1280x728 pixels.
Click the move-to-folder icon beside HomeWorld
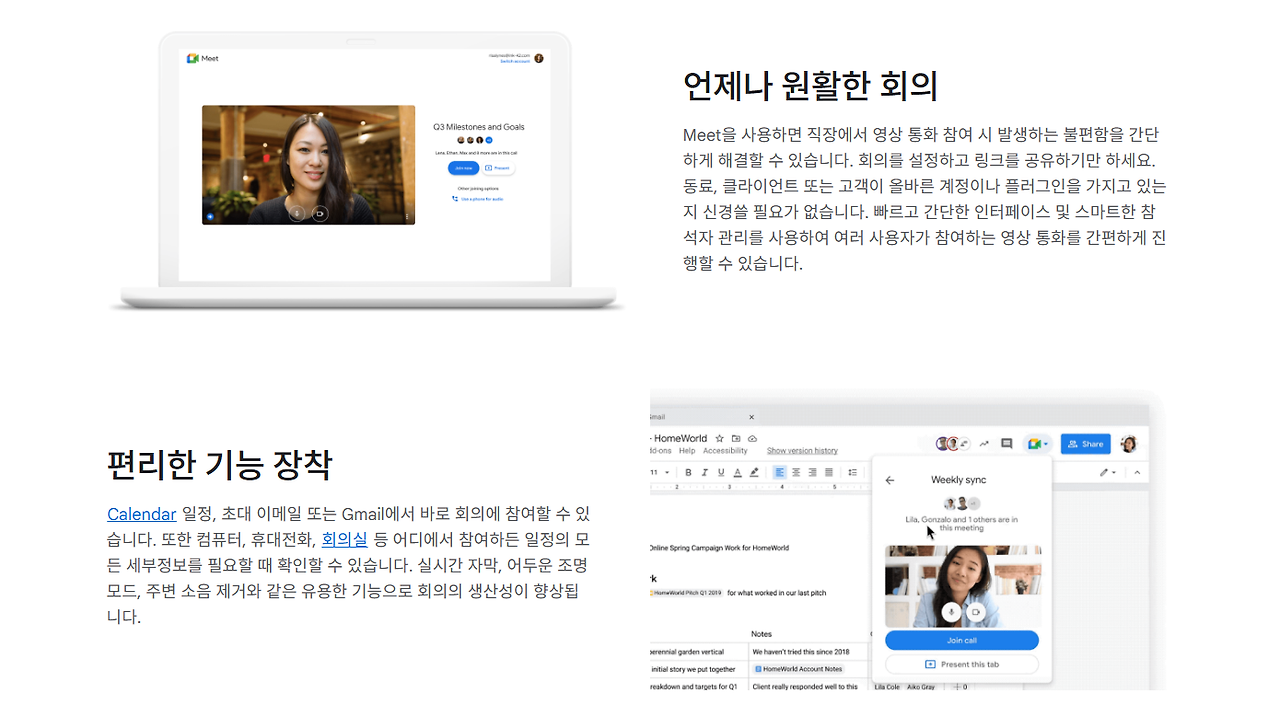click(736, 438)
